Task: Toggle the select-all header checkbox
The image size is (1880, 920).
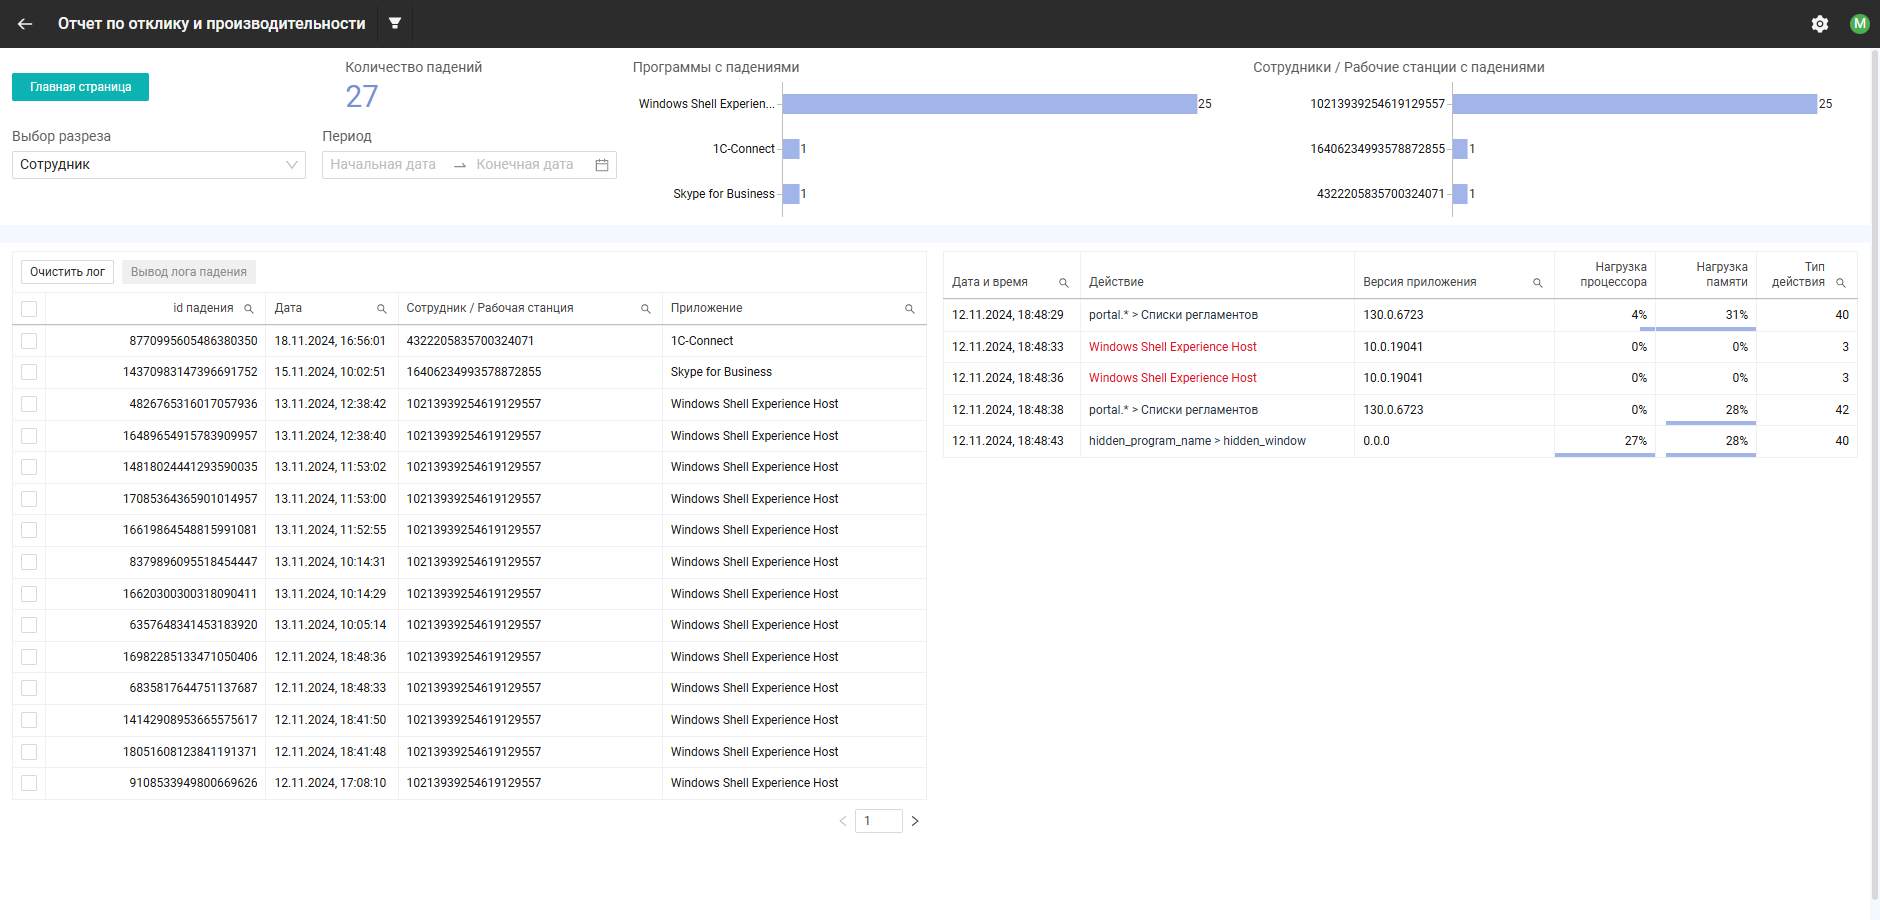Action: coord(29,309)
